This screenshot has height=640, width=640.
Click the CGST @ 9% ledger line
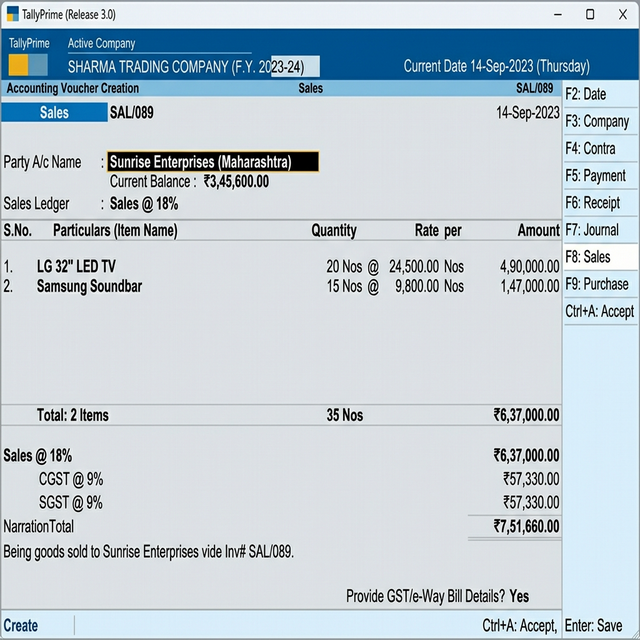pos(71,479)
